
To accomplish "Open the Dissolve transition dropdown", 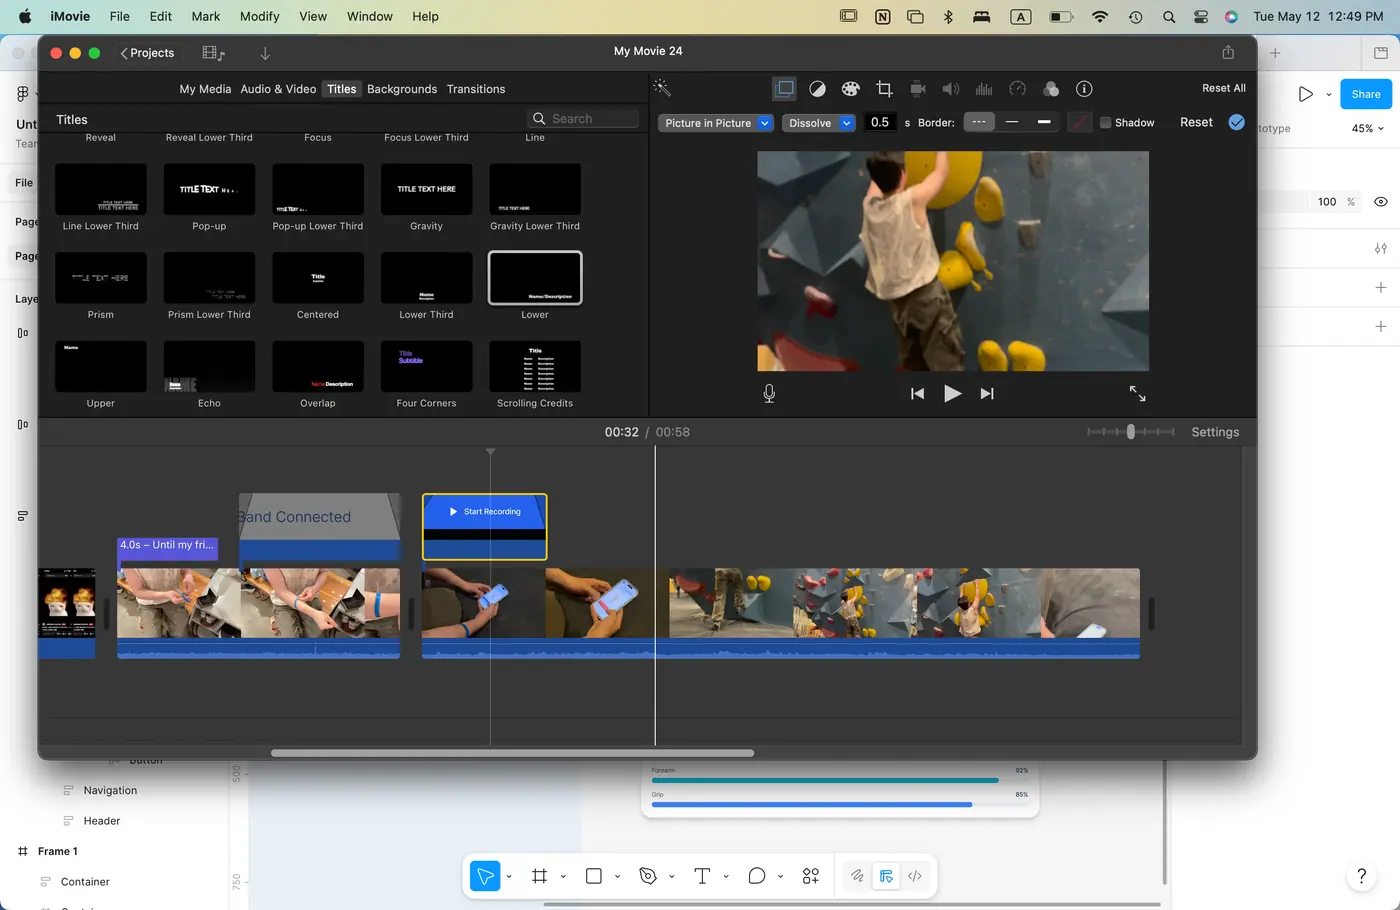I will click(x=818, y=123).
